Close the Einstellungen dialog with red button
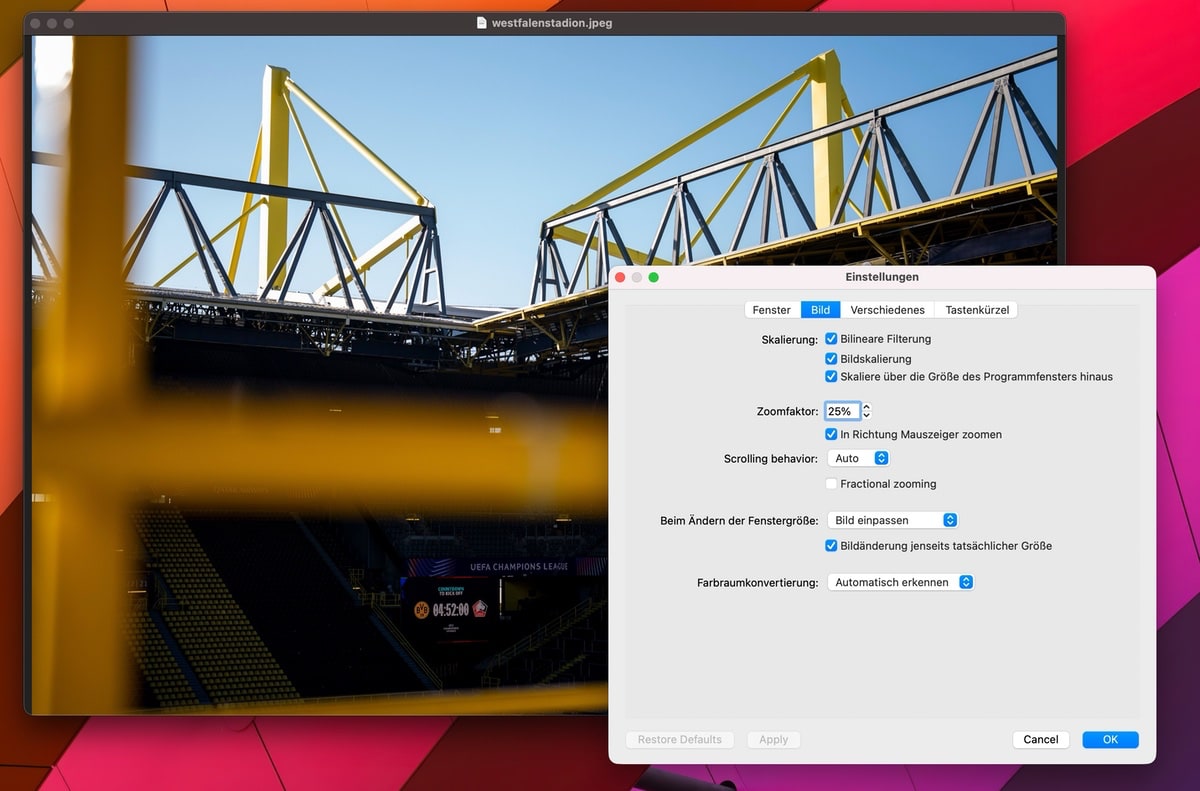Image resolution: width=1200 pixels, height=791 pixels. (x=620, y=277)
